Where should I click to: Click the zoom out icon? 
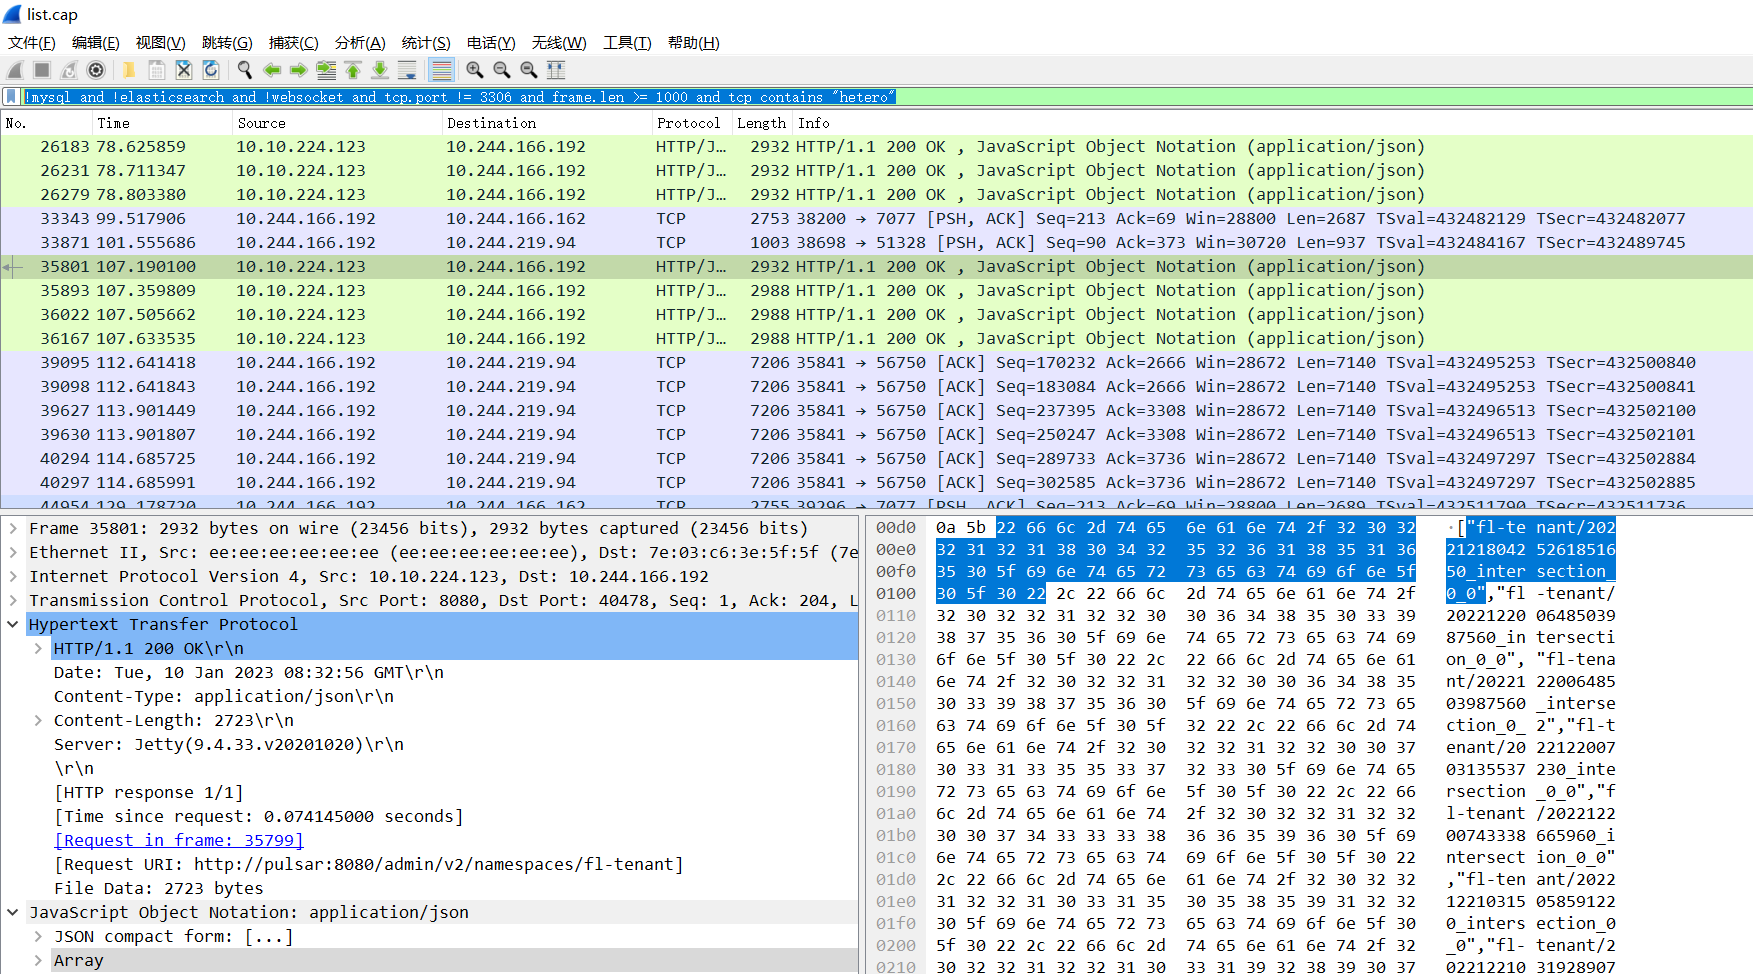coord(502,70)
